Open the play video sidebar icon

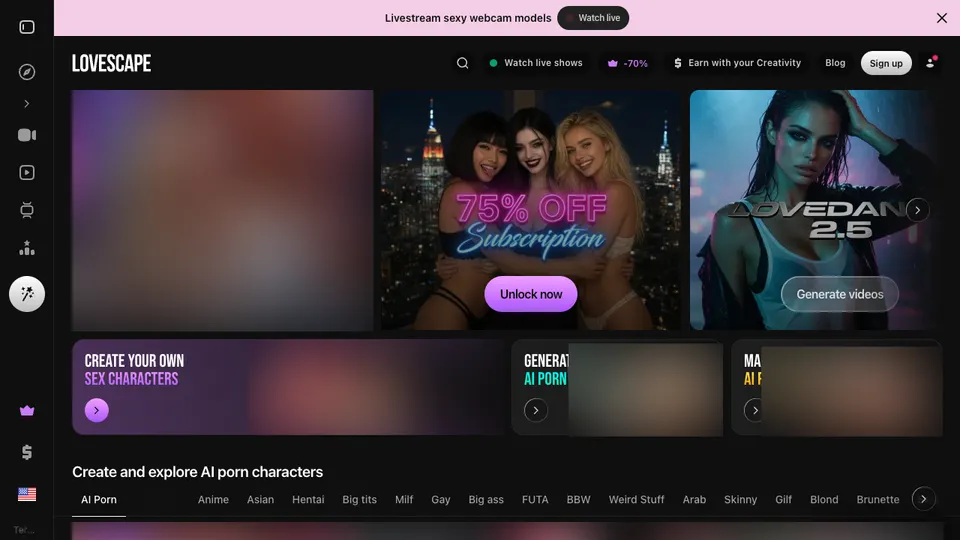(27, 173)
